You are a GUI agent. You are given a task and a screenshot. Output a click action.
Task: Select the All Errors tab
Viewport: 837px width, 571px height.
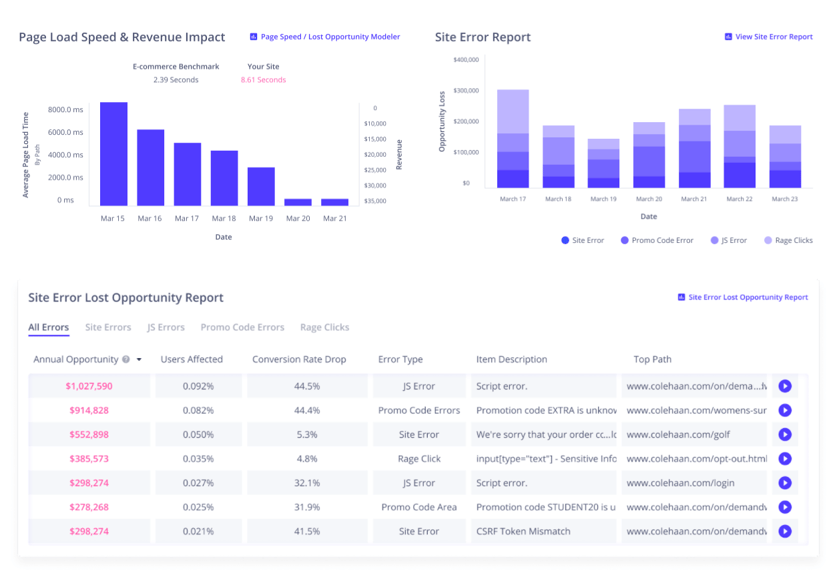[49, 327]
